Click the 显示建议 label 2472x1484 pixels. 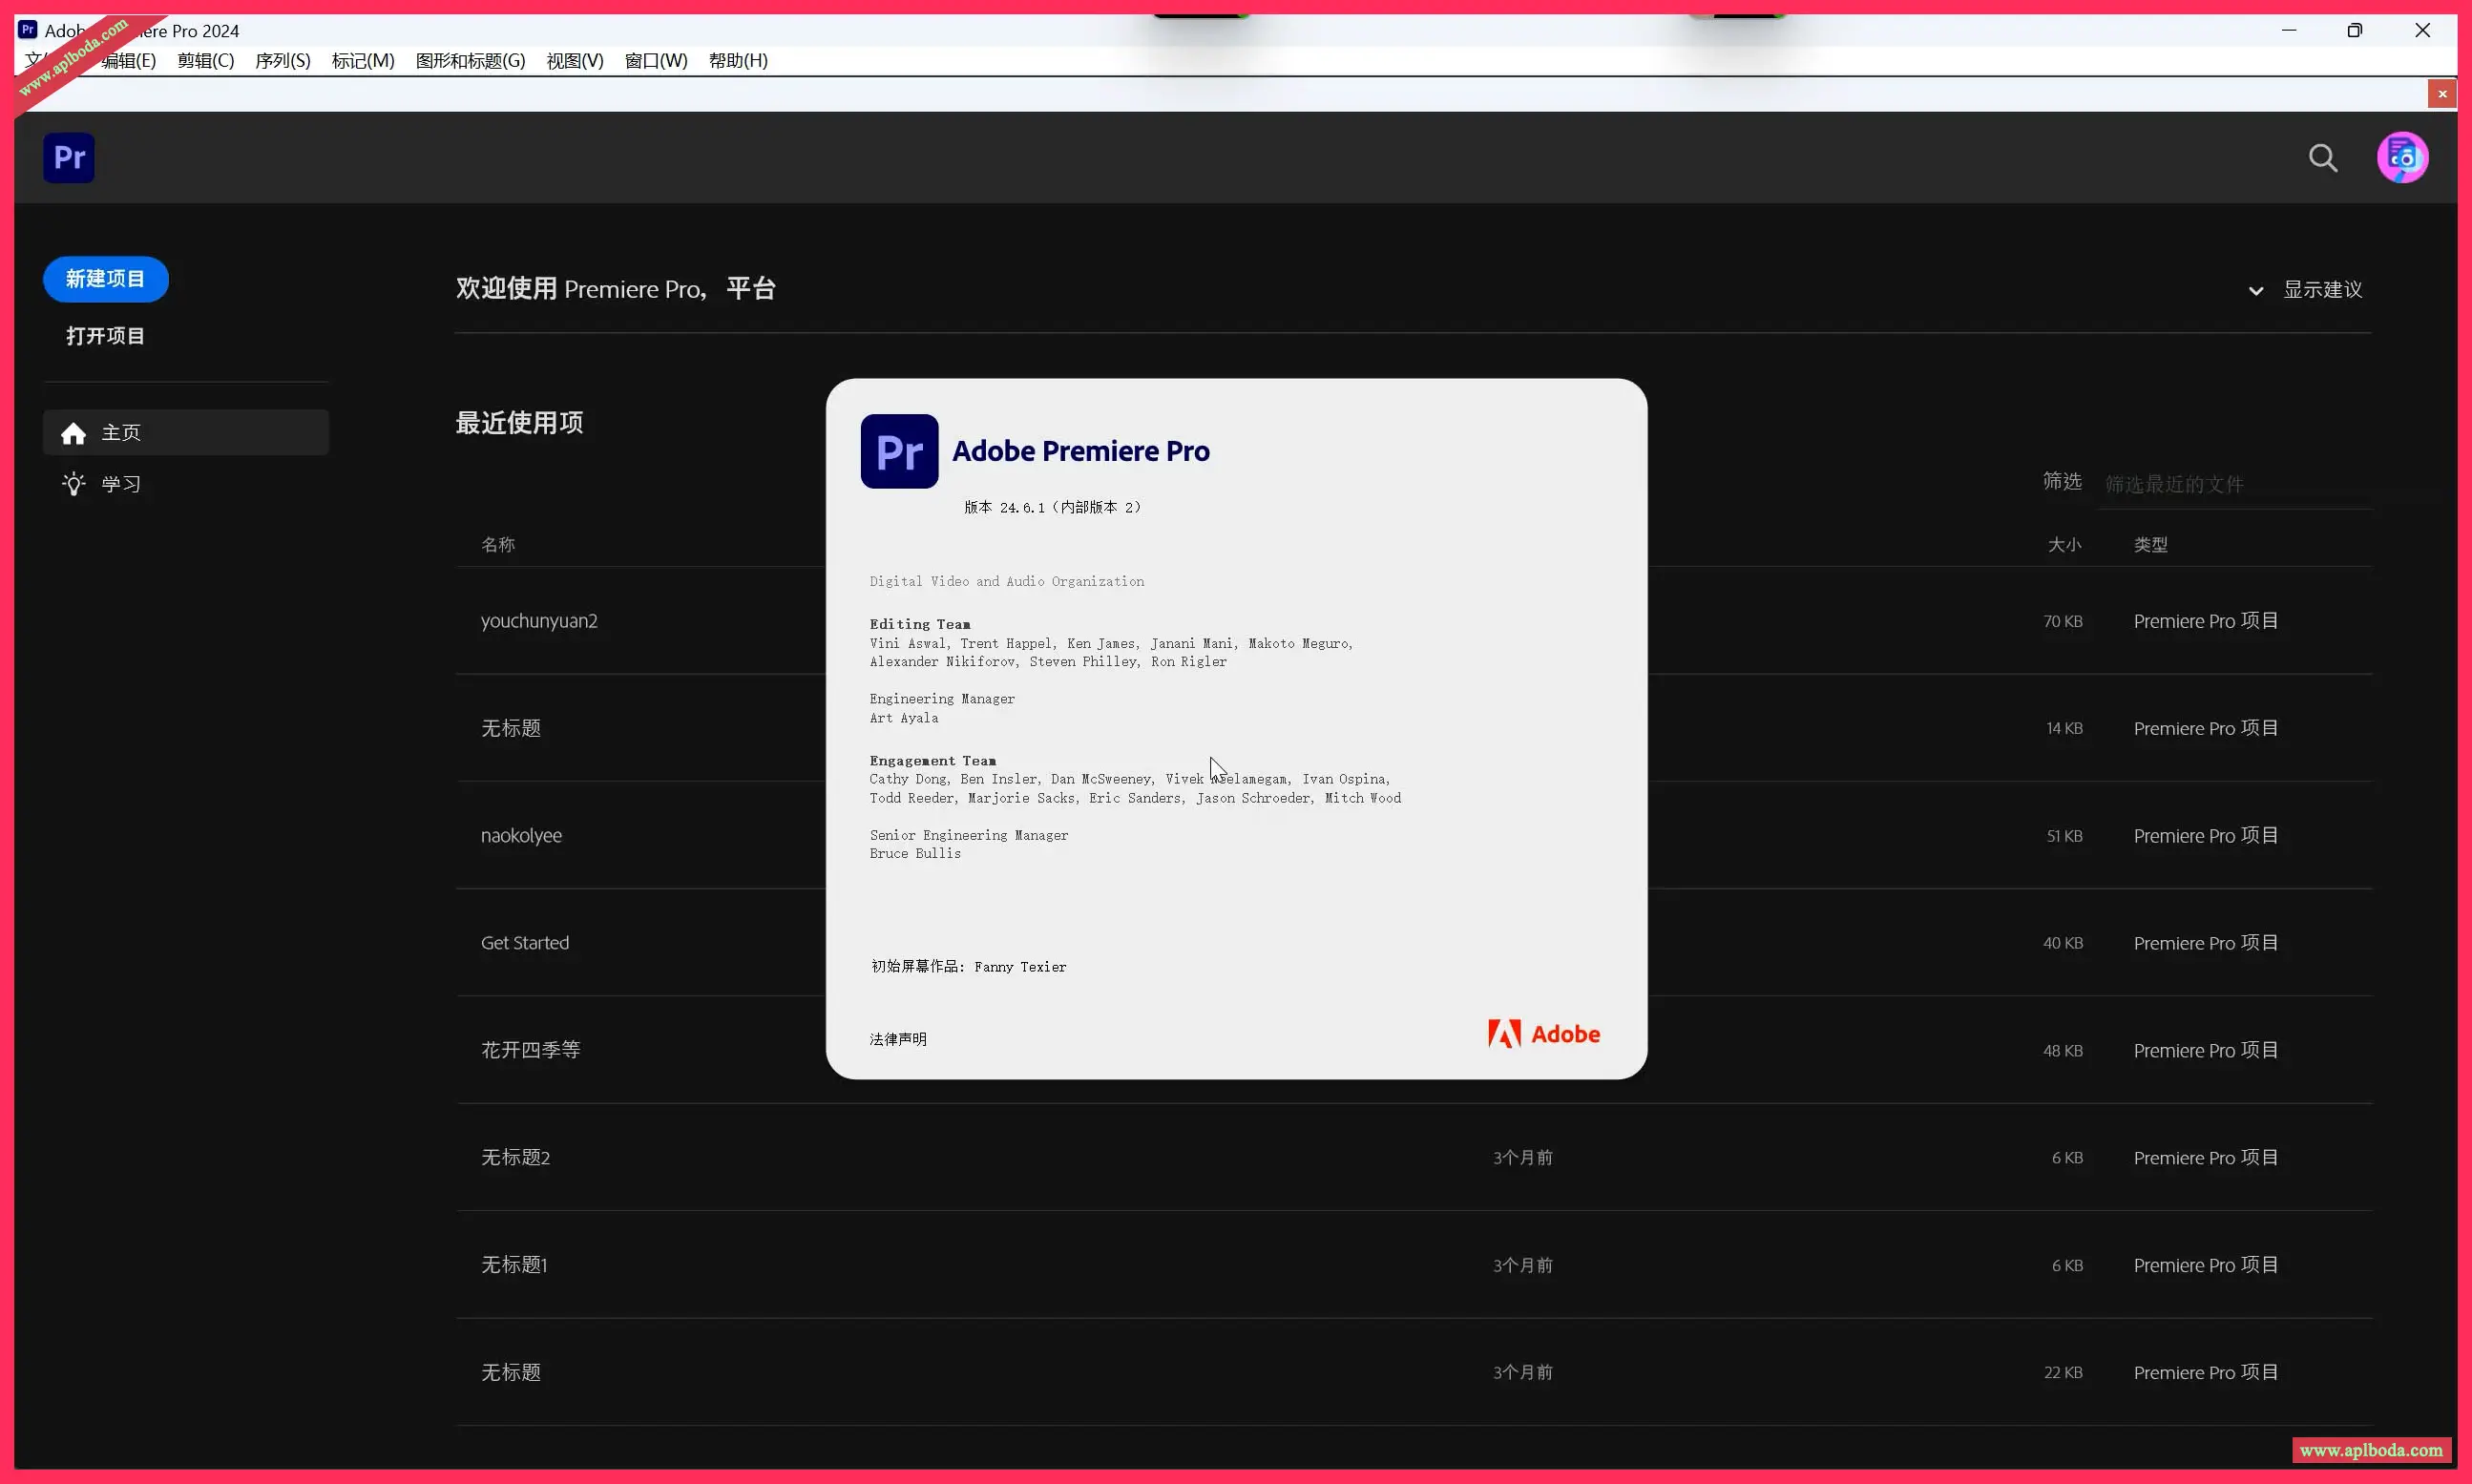pos(2322,290)
